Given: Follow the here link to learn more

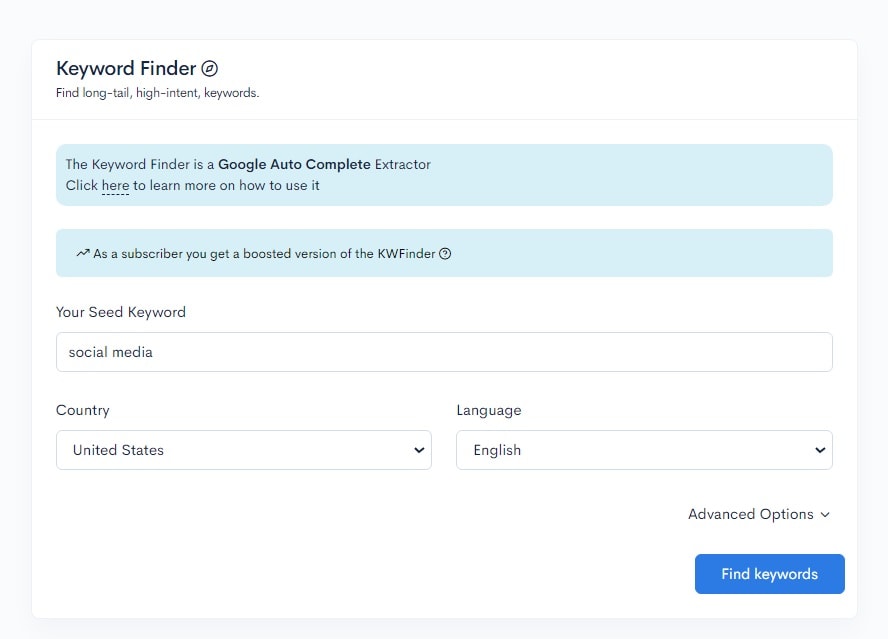Looking at the screenshot, I should click(x=115, y=185).
